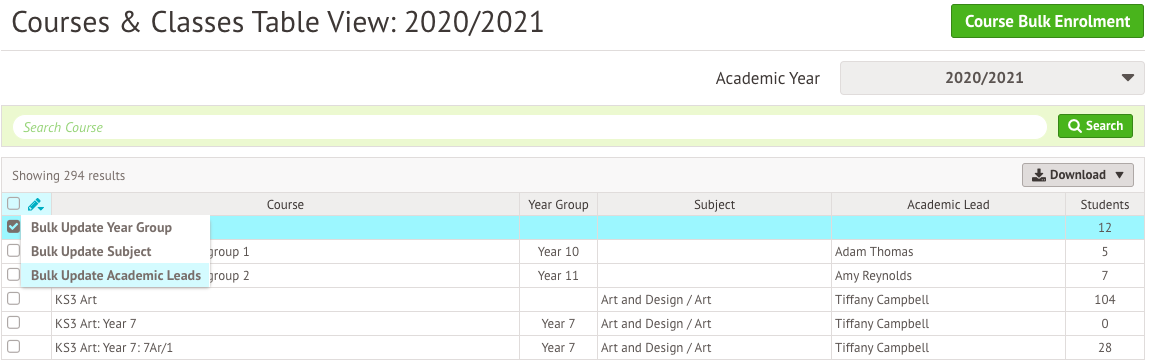Check the KS3 Art row checkbox

pyautogui.click(x=13, y=299)
